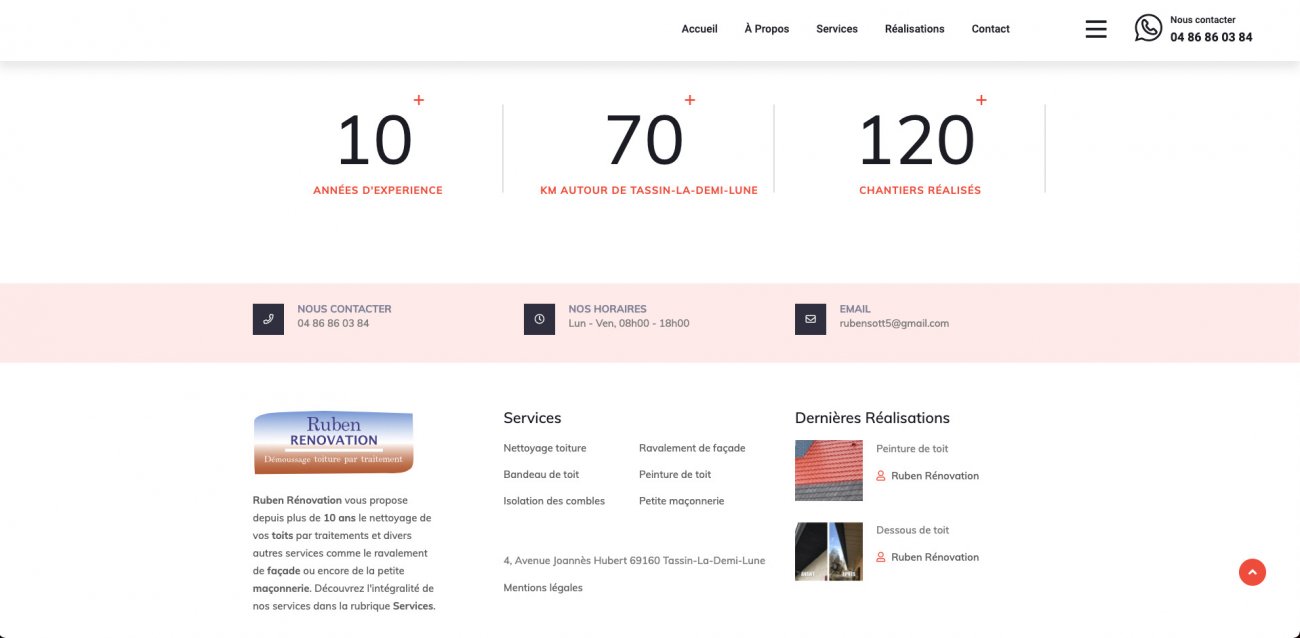Image resolution: width=1300 pixels, height=638 pixels.
Task: Click the rubensott5@gmail.com email address
Action: click(x=894, y=323)
